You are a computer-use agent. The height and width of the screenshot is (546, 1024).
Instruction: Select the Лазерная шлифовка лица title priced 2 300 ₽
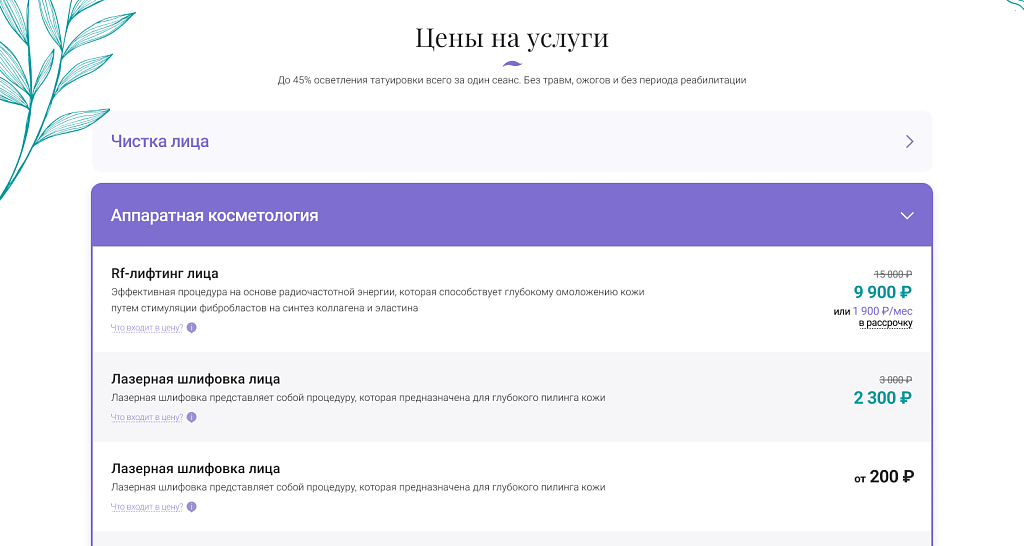coord(195,379)
